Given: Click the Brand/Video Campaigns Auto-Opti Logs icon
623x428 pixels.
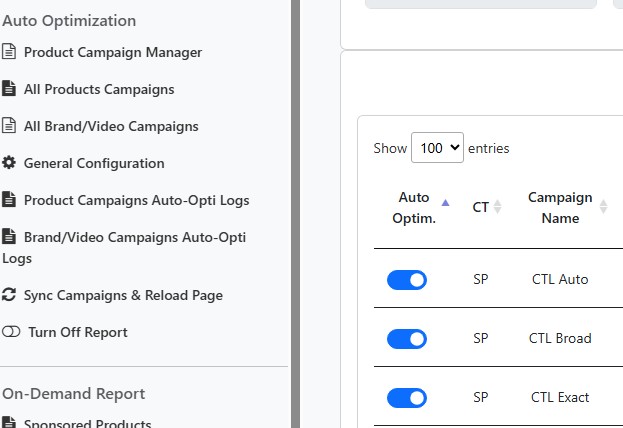Looking at the screenshot, I should click(x=9, y=237).
